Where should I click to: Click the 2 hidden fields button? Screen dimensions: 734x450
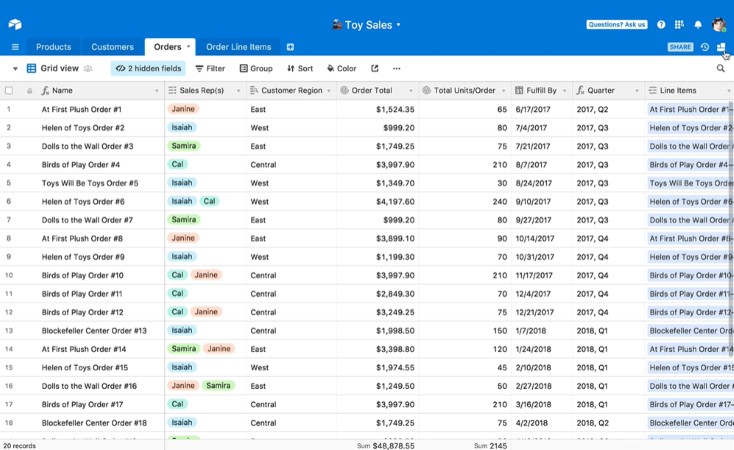[x=148, y=68]
